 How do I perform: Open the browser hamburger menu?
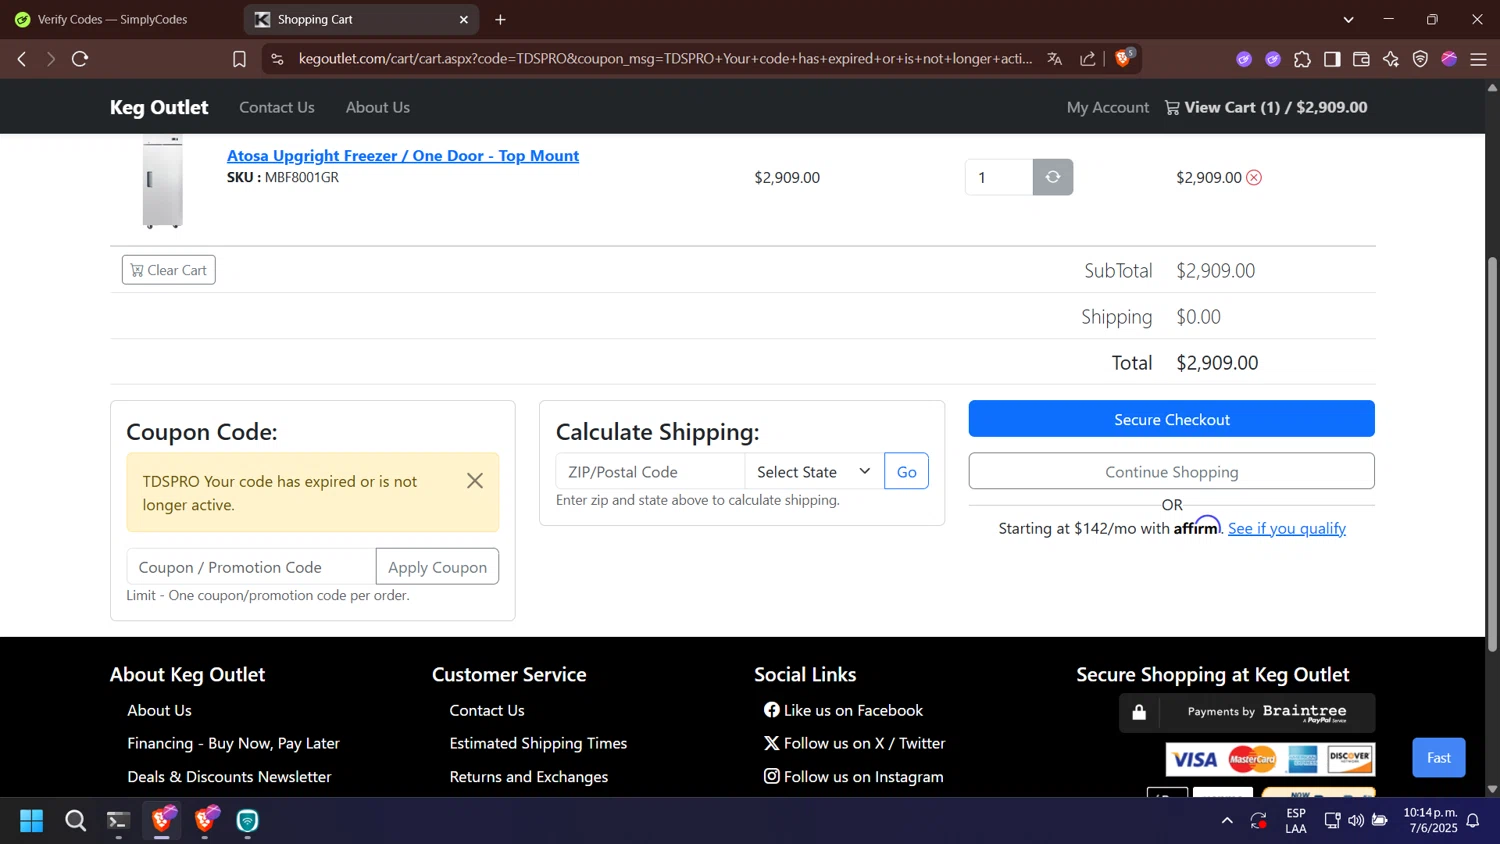[x=1479, y=59]
